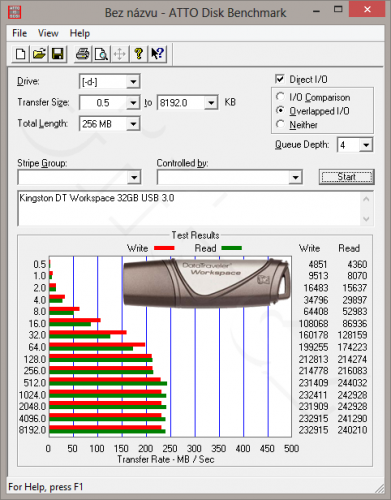Expand the Stripe Group dropdown
The image size is (391, 500).
(x=134, y=177)
